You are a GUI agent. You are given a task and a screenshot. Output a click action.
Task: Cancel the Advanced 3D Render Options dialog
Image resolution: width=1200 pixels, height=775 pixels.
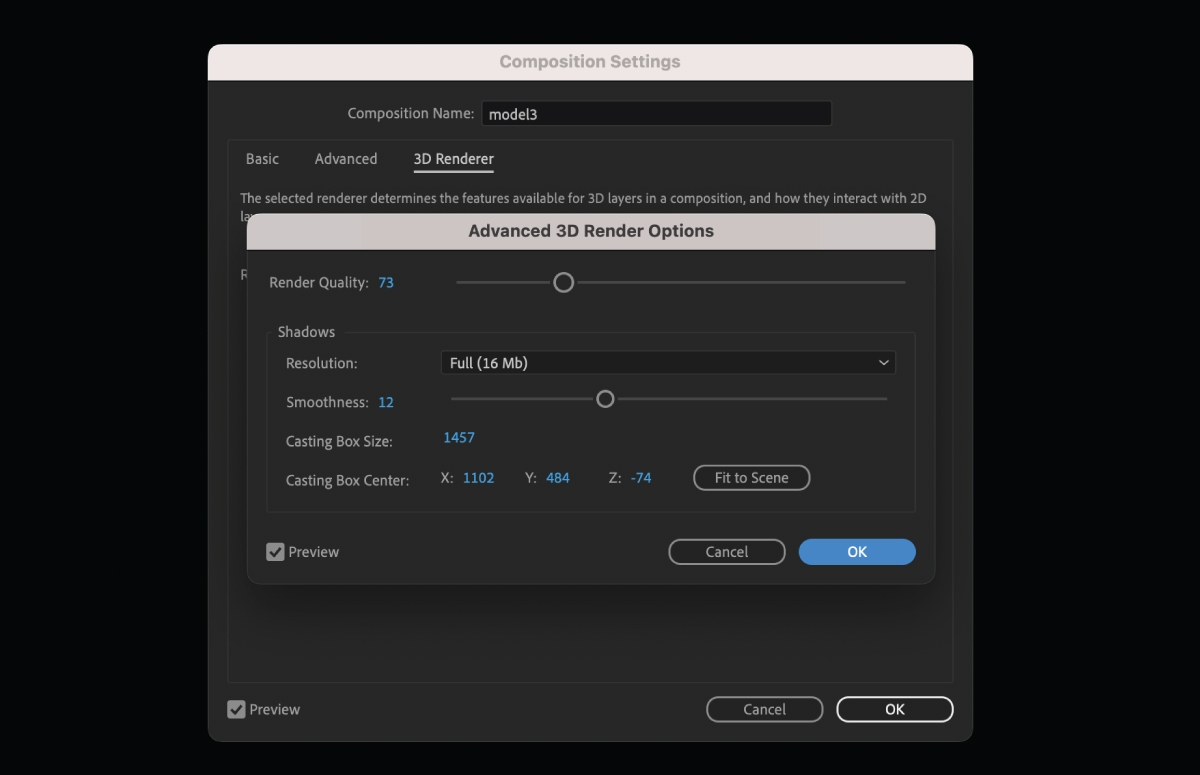pos(727,551)
